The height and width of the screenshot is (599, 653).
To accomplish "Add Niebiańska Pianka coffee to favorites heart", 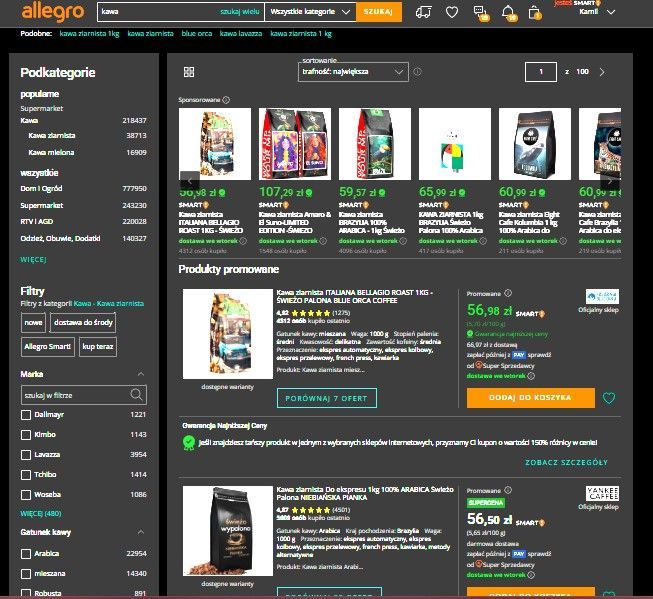I will (x=609, y=595).
